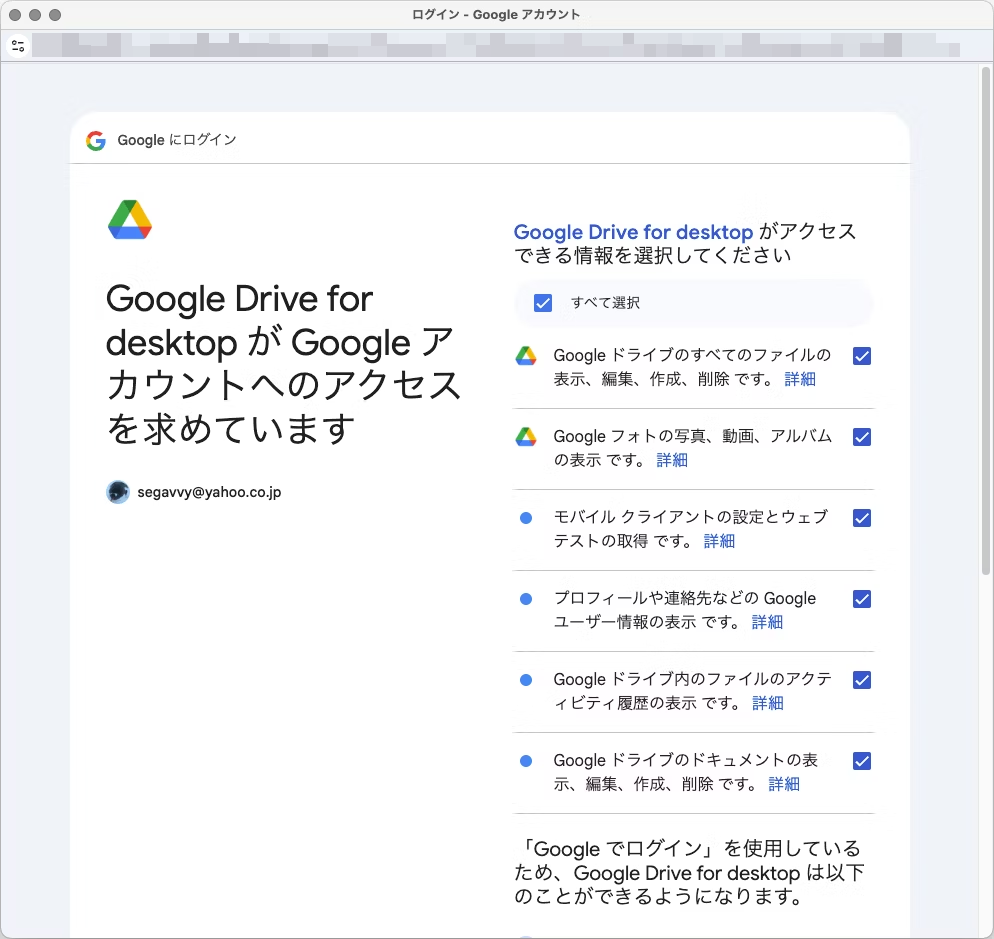Click the Google G logo in header
The height and width of the screenshot is (939, 994).
point(96,140)
